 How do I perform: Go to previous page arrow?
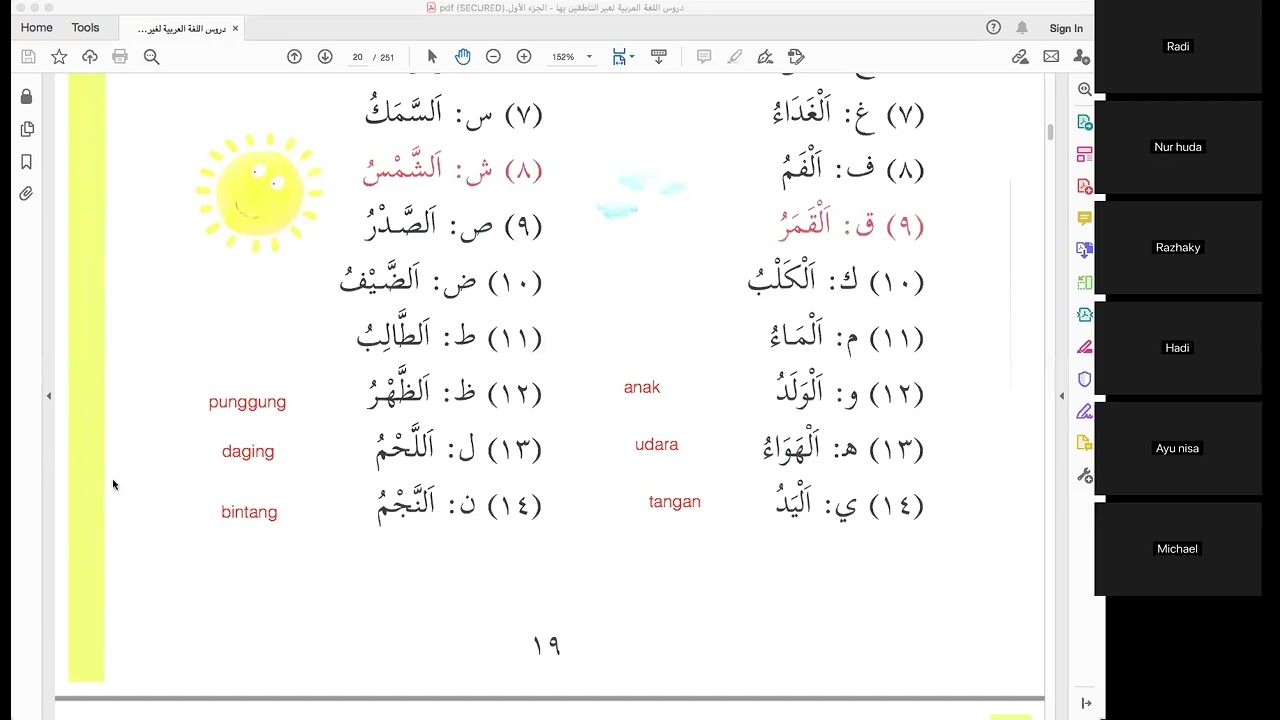click(x=294, y=57)
